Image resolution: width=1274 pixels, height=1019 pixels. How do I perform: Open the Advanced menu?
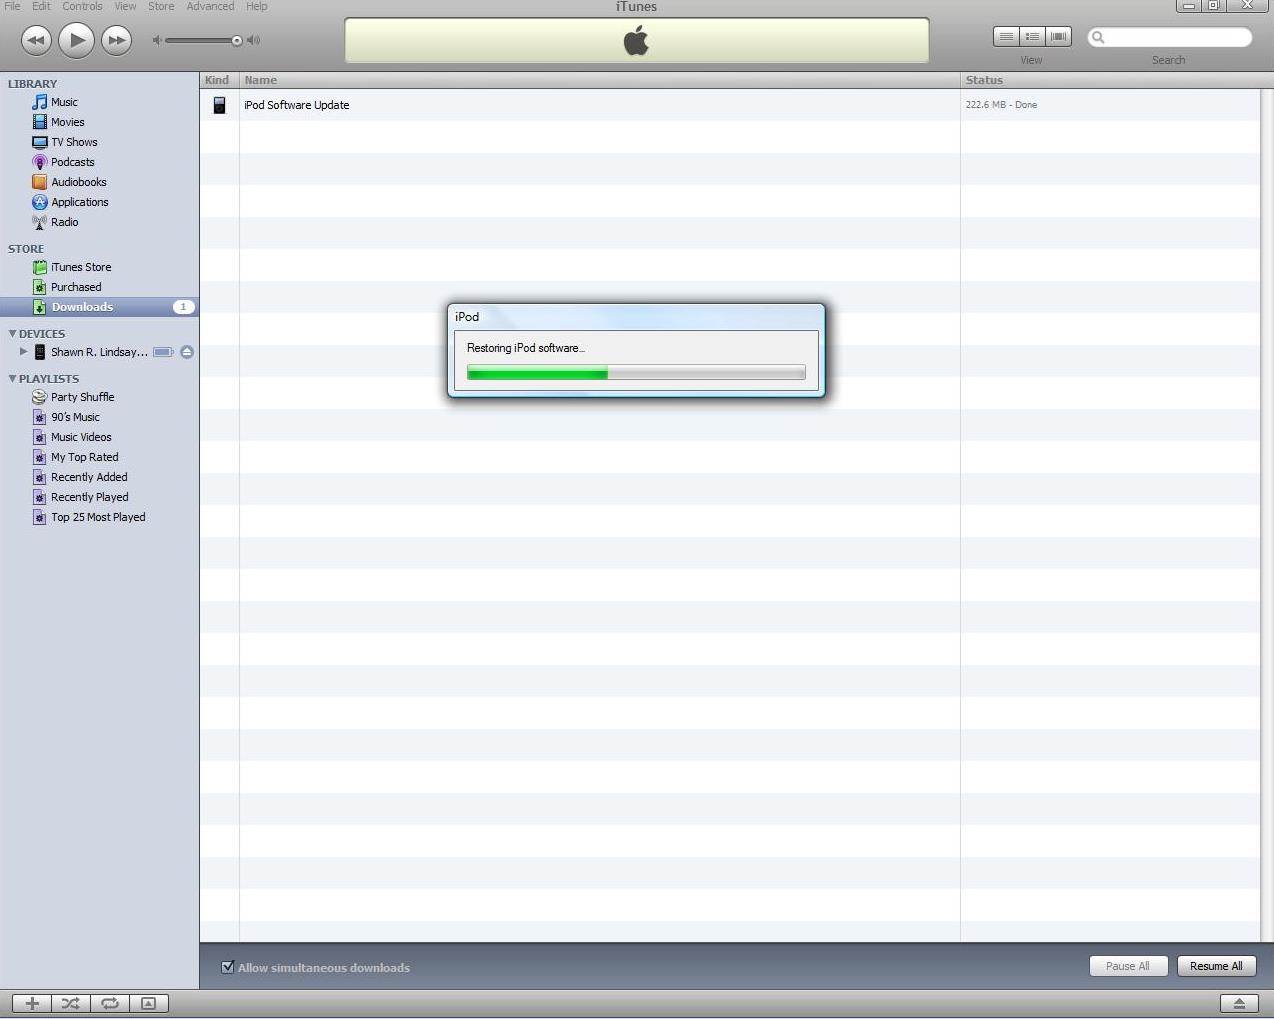(210, 6)
